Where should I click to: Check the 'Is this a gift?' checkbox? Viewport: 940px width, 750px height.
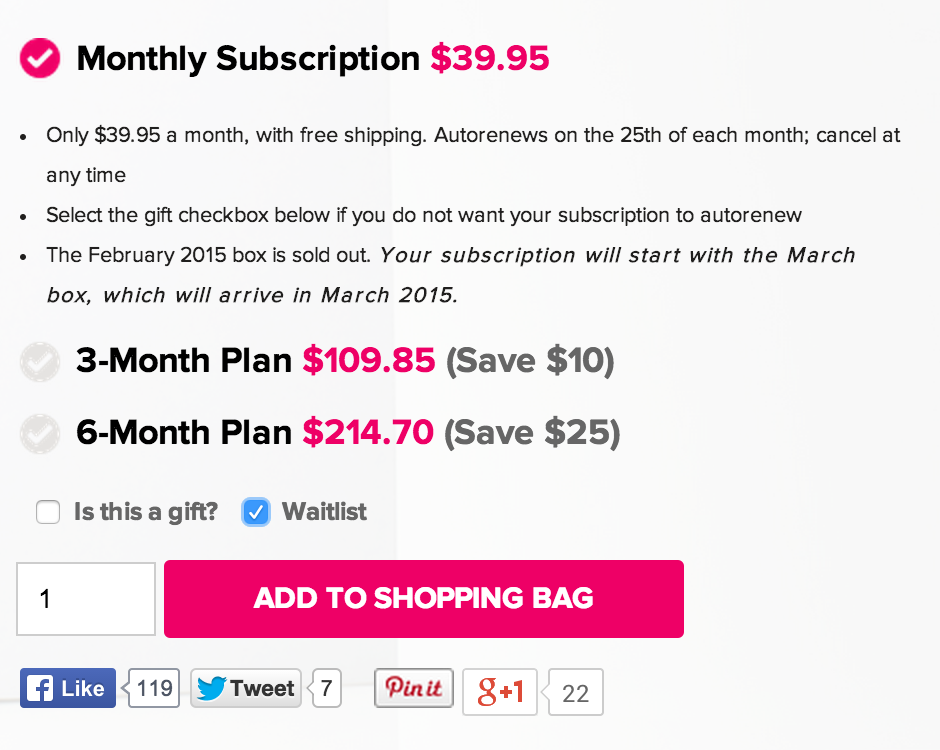(48, 512)
